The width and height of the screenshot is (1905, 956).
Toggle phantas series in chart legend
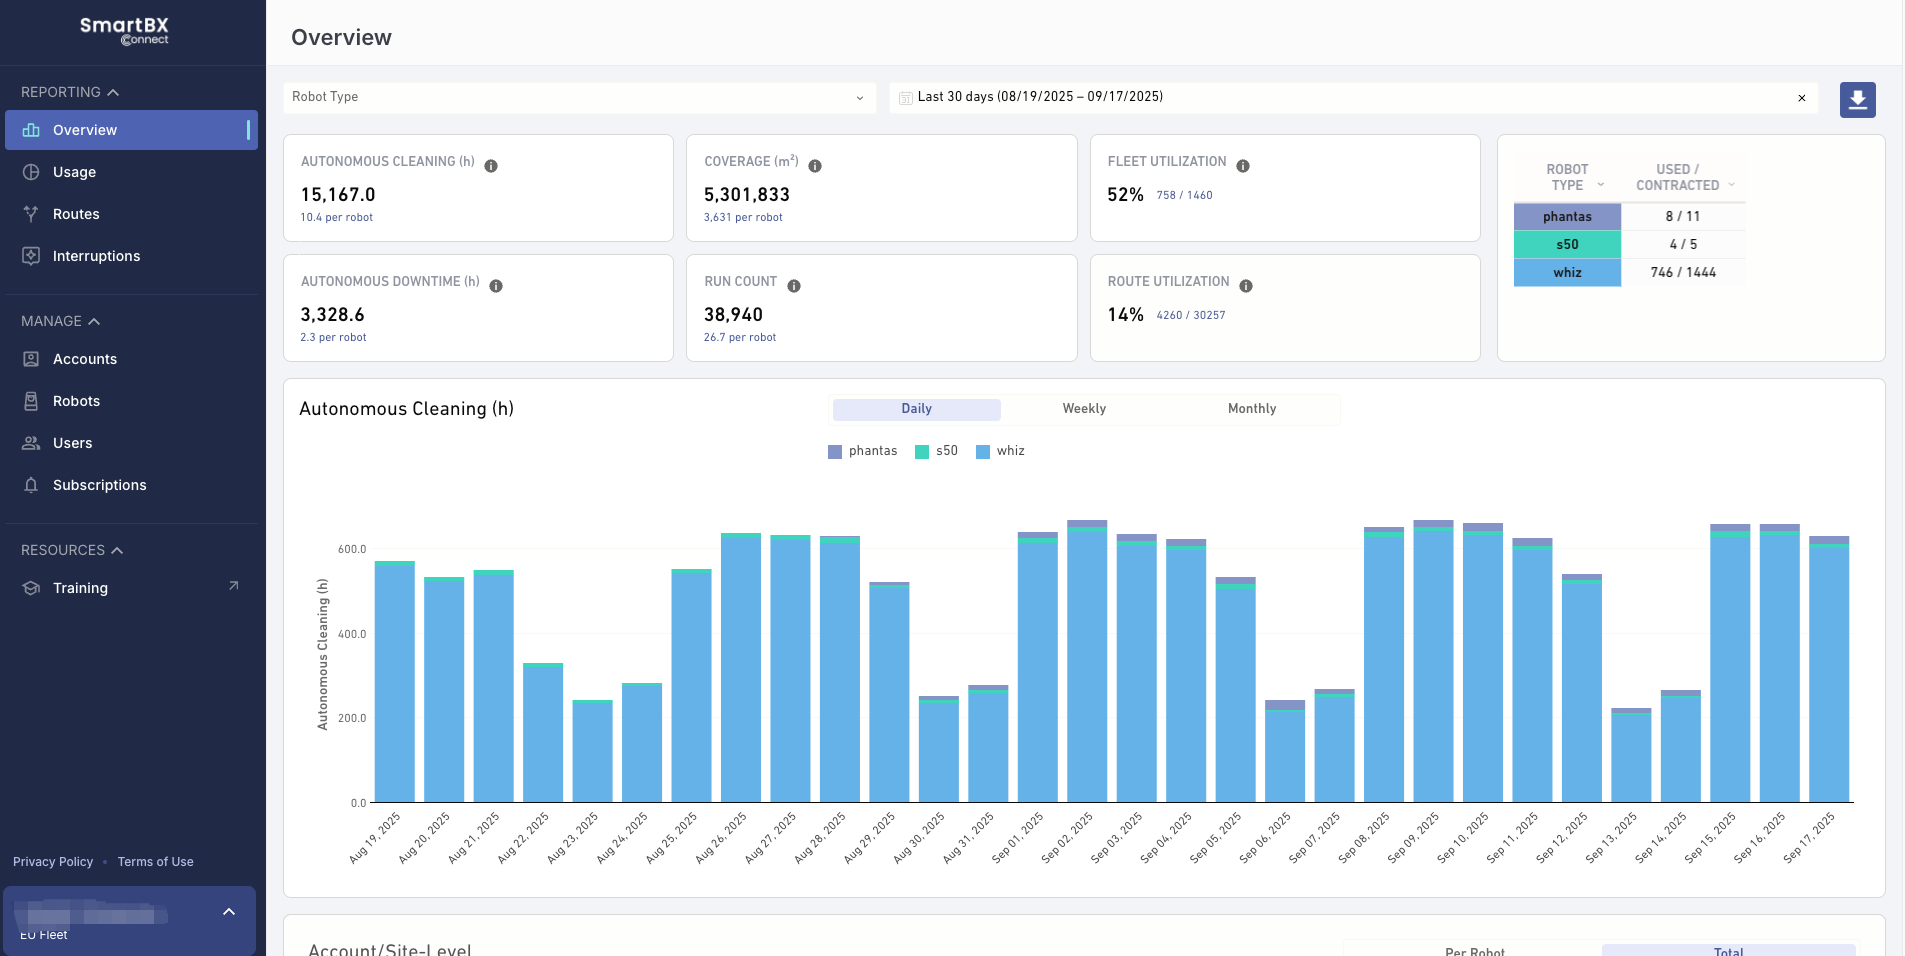pyautogui.click(x=862, y=451)
